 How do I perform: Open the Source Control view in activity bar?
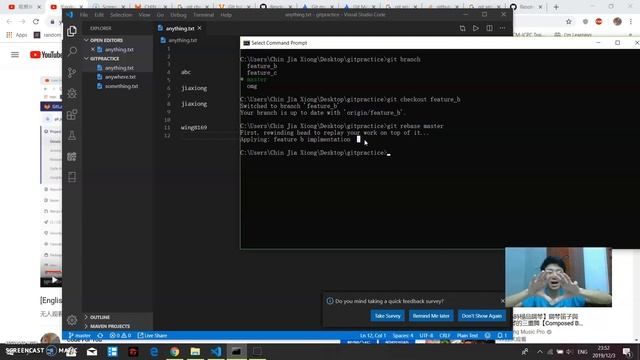[x=72, y=72]
